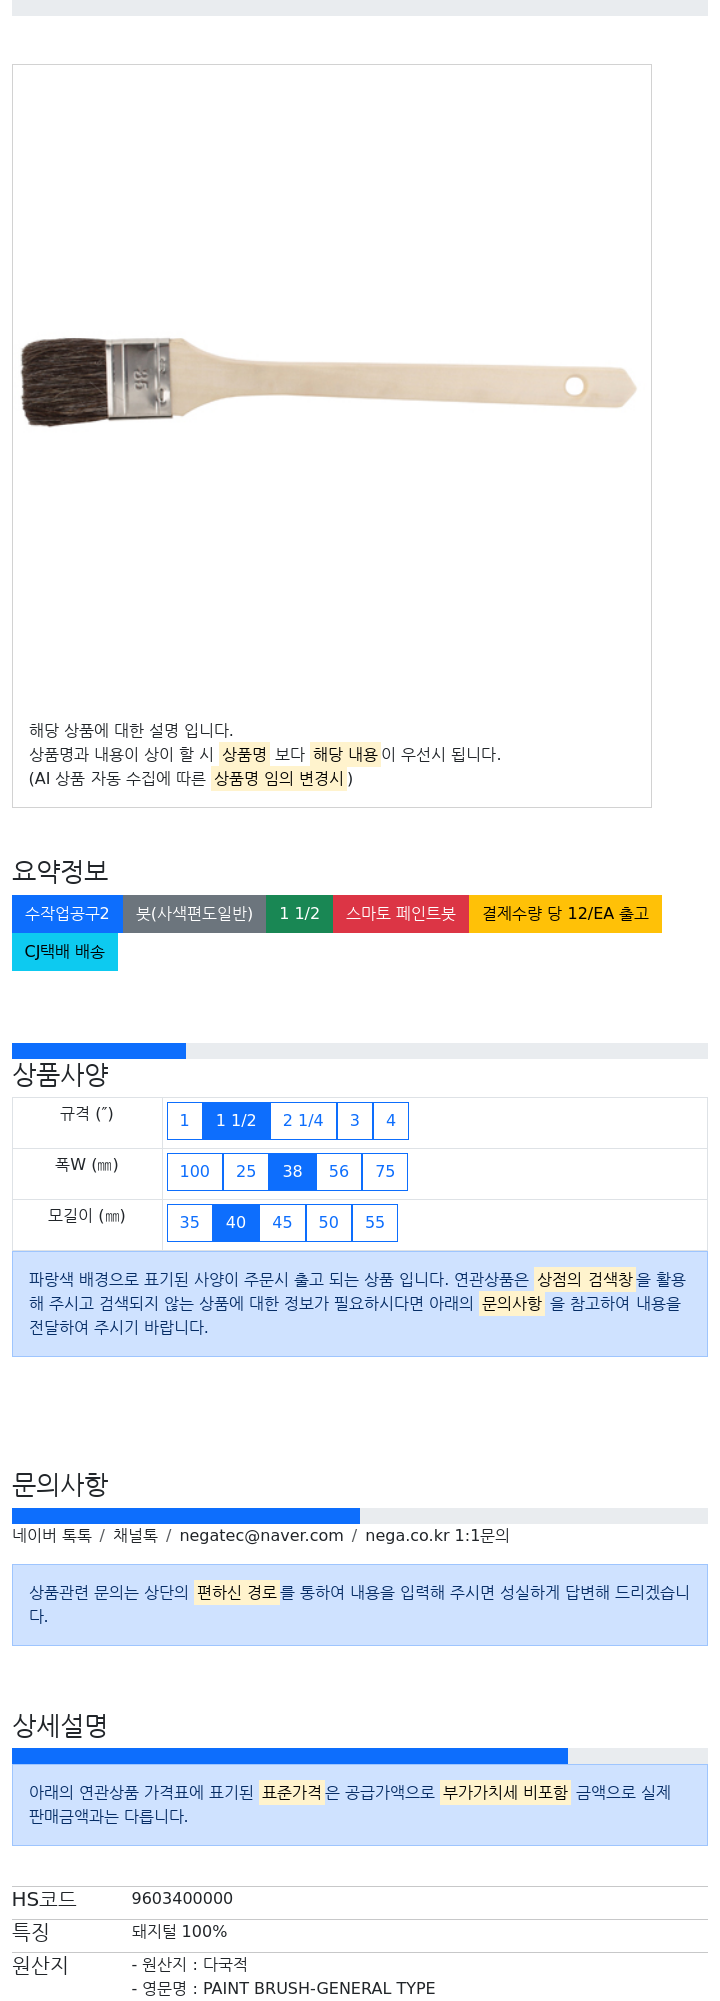Image resolution: width=720 pixels, height=2001 pixels.
Task: Click the CJ택배 배송 shipping tag
Action: pos(65,952)
